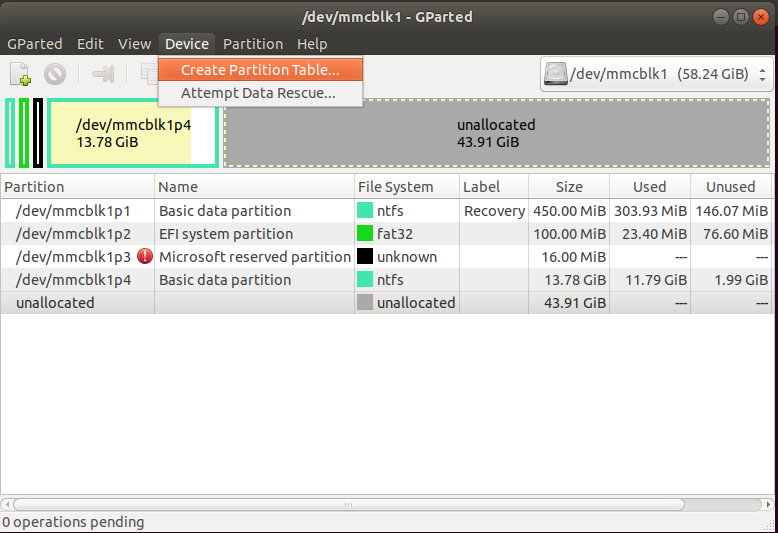Minimize the GParted window
The height and width of the screenshot is (533, 778).
point(720,17)
